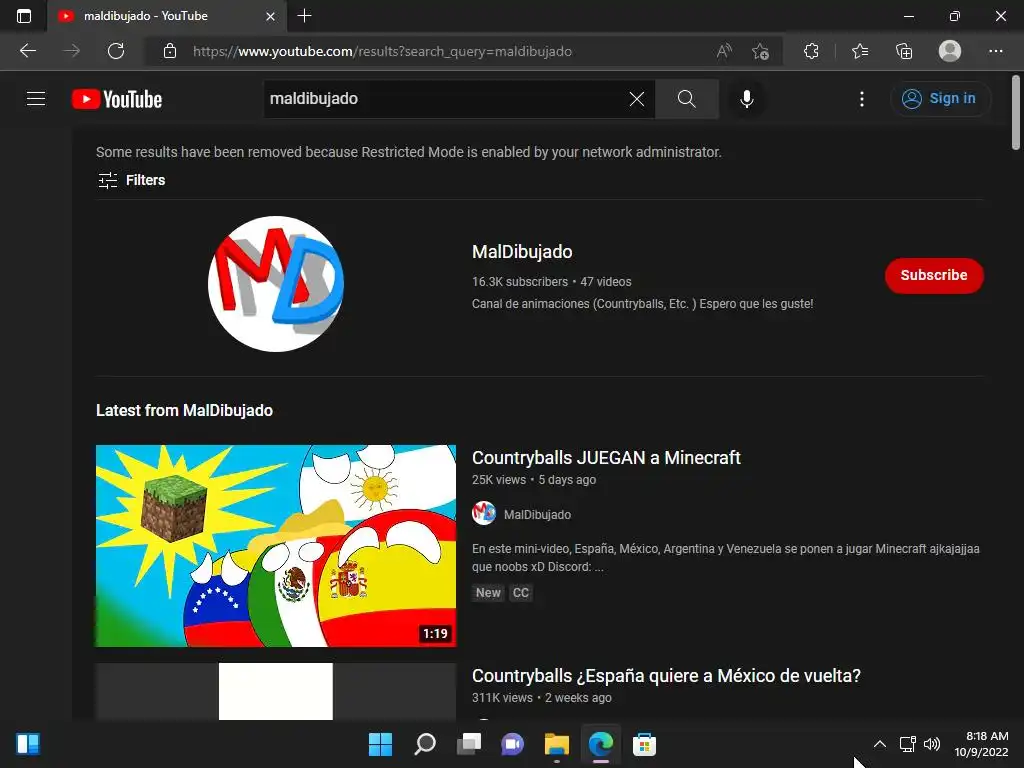Screen dimensions: 1024x768
Task: Open MalDibujado channel avatar
Action: [276, 283]
